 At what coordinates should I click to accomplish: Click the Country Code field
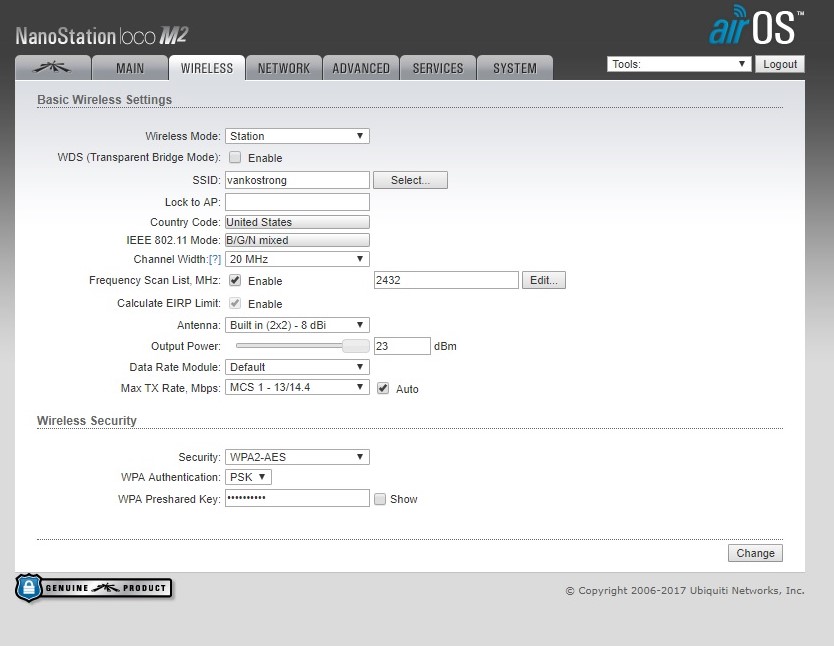[297, 222]
